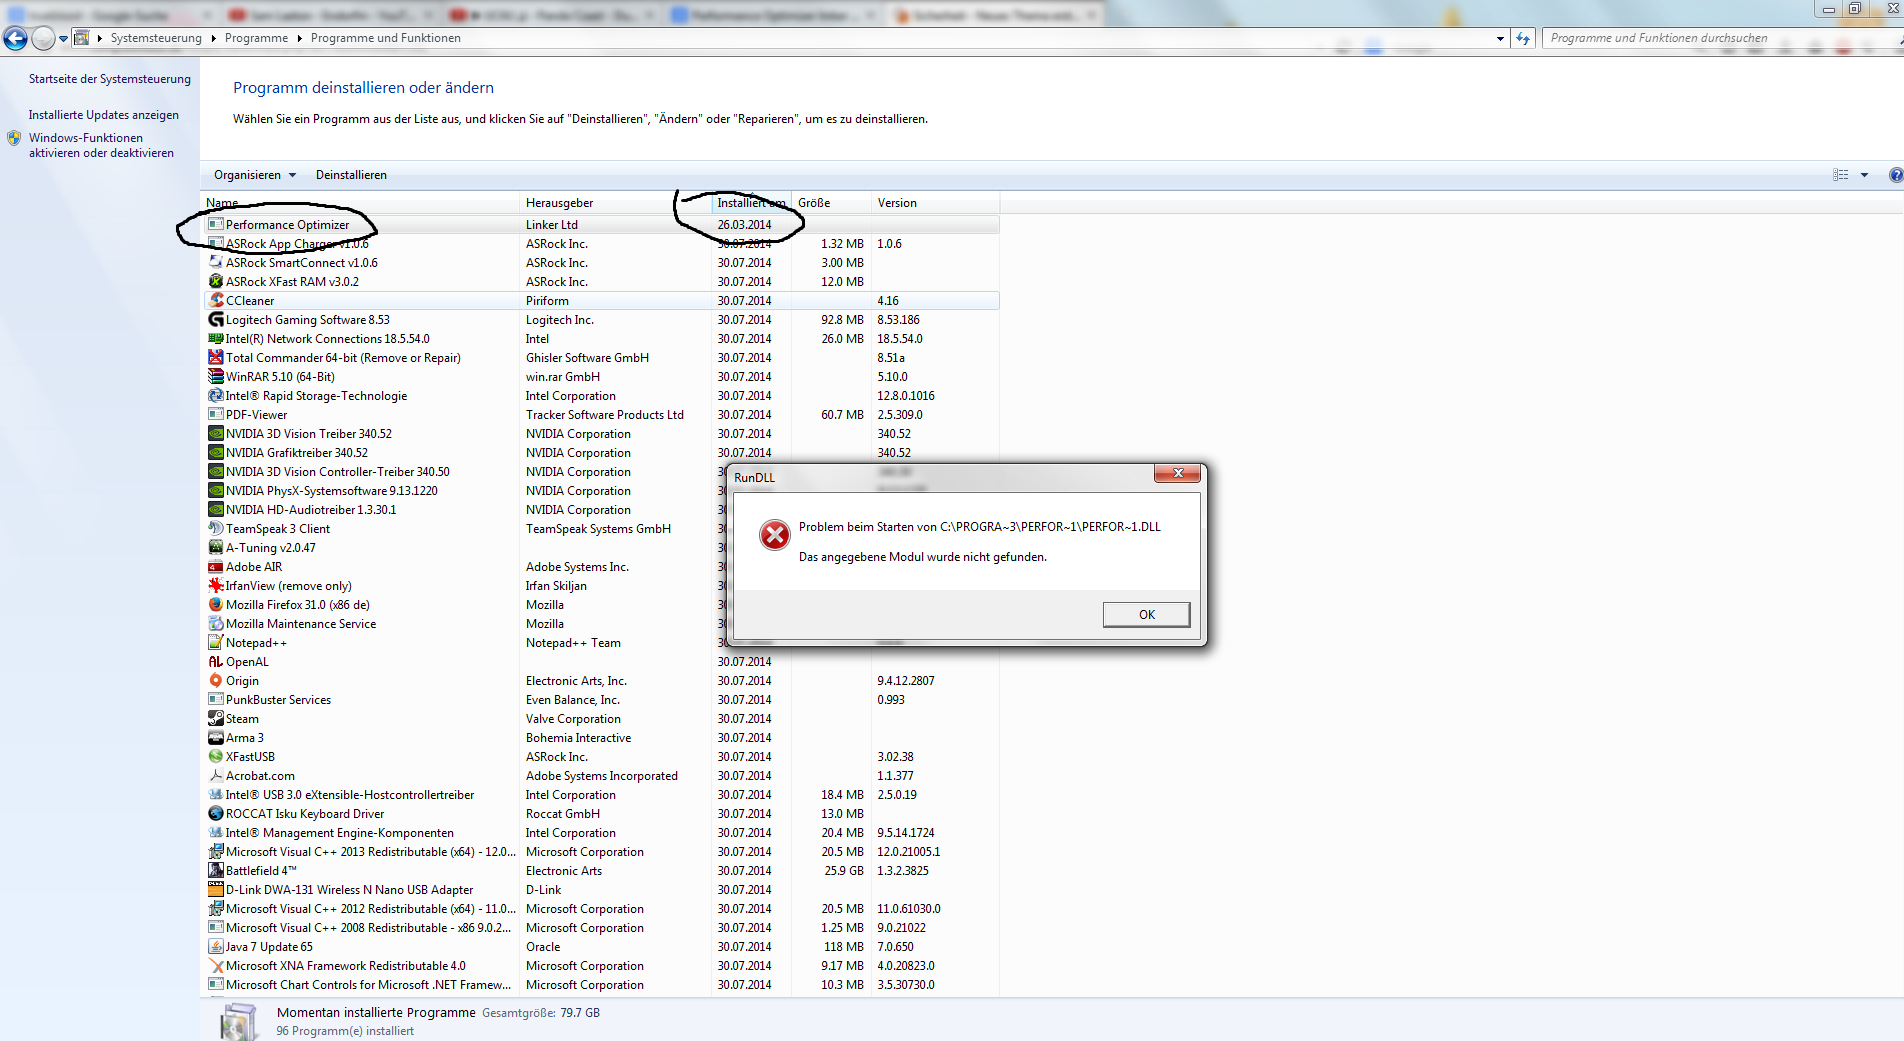Click the IrfanView icon
Screen dimensions: 1904x1041
click(x=216, y=586)
